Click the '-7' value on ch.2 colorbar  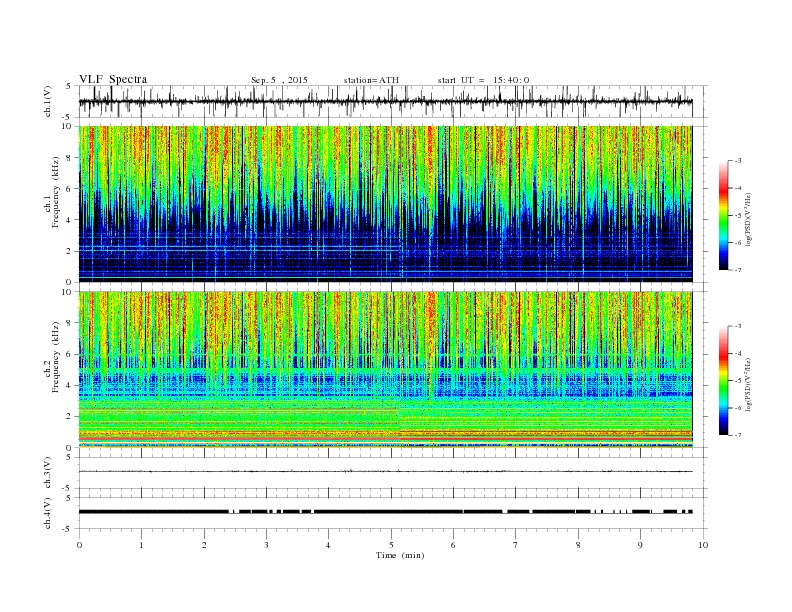738,435
